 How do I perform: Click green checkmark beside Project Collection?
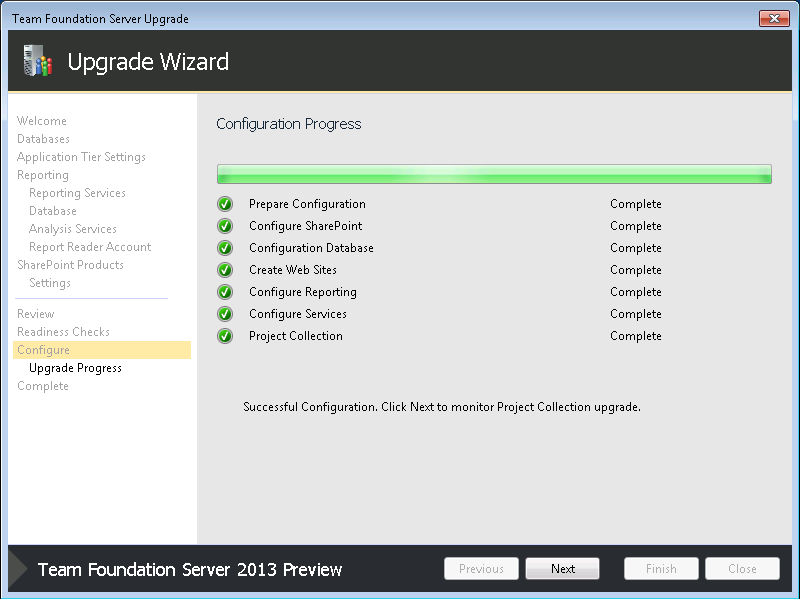(225, 336)
